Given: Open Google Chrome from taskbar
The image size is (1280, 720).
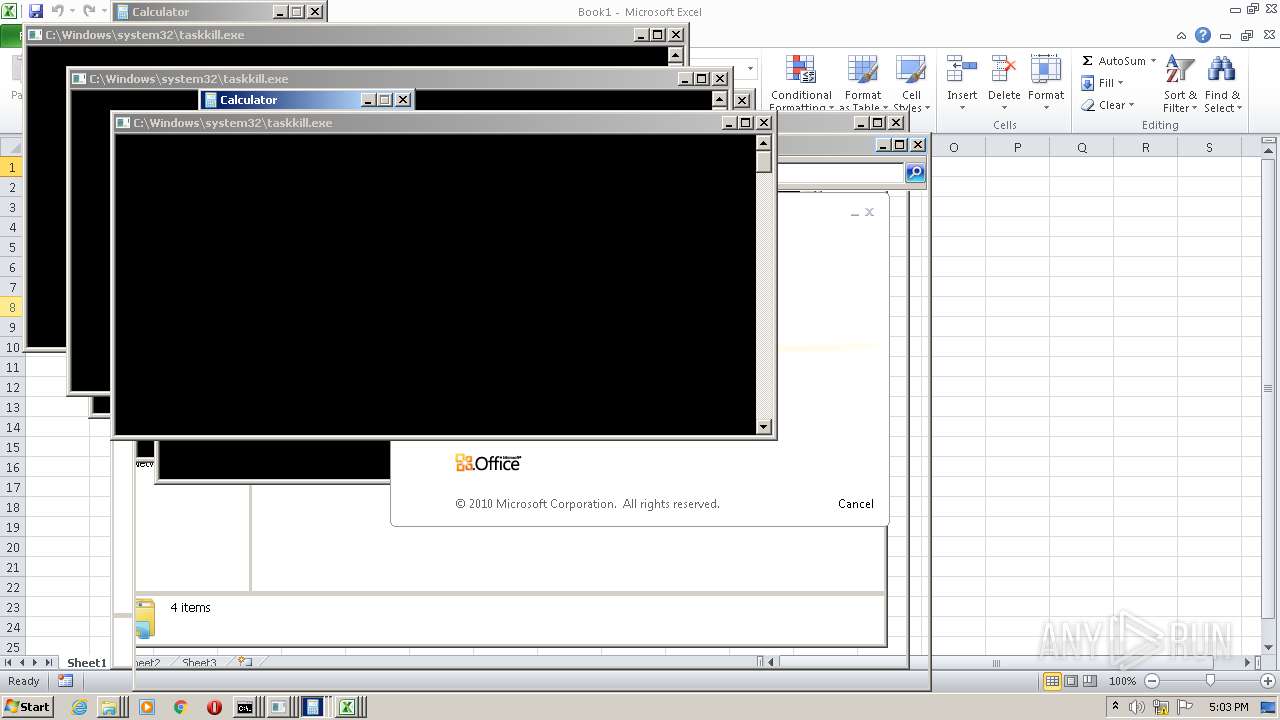Looking at the screenshot, I should (180, 707).
